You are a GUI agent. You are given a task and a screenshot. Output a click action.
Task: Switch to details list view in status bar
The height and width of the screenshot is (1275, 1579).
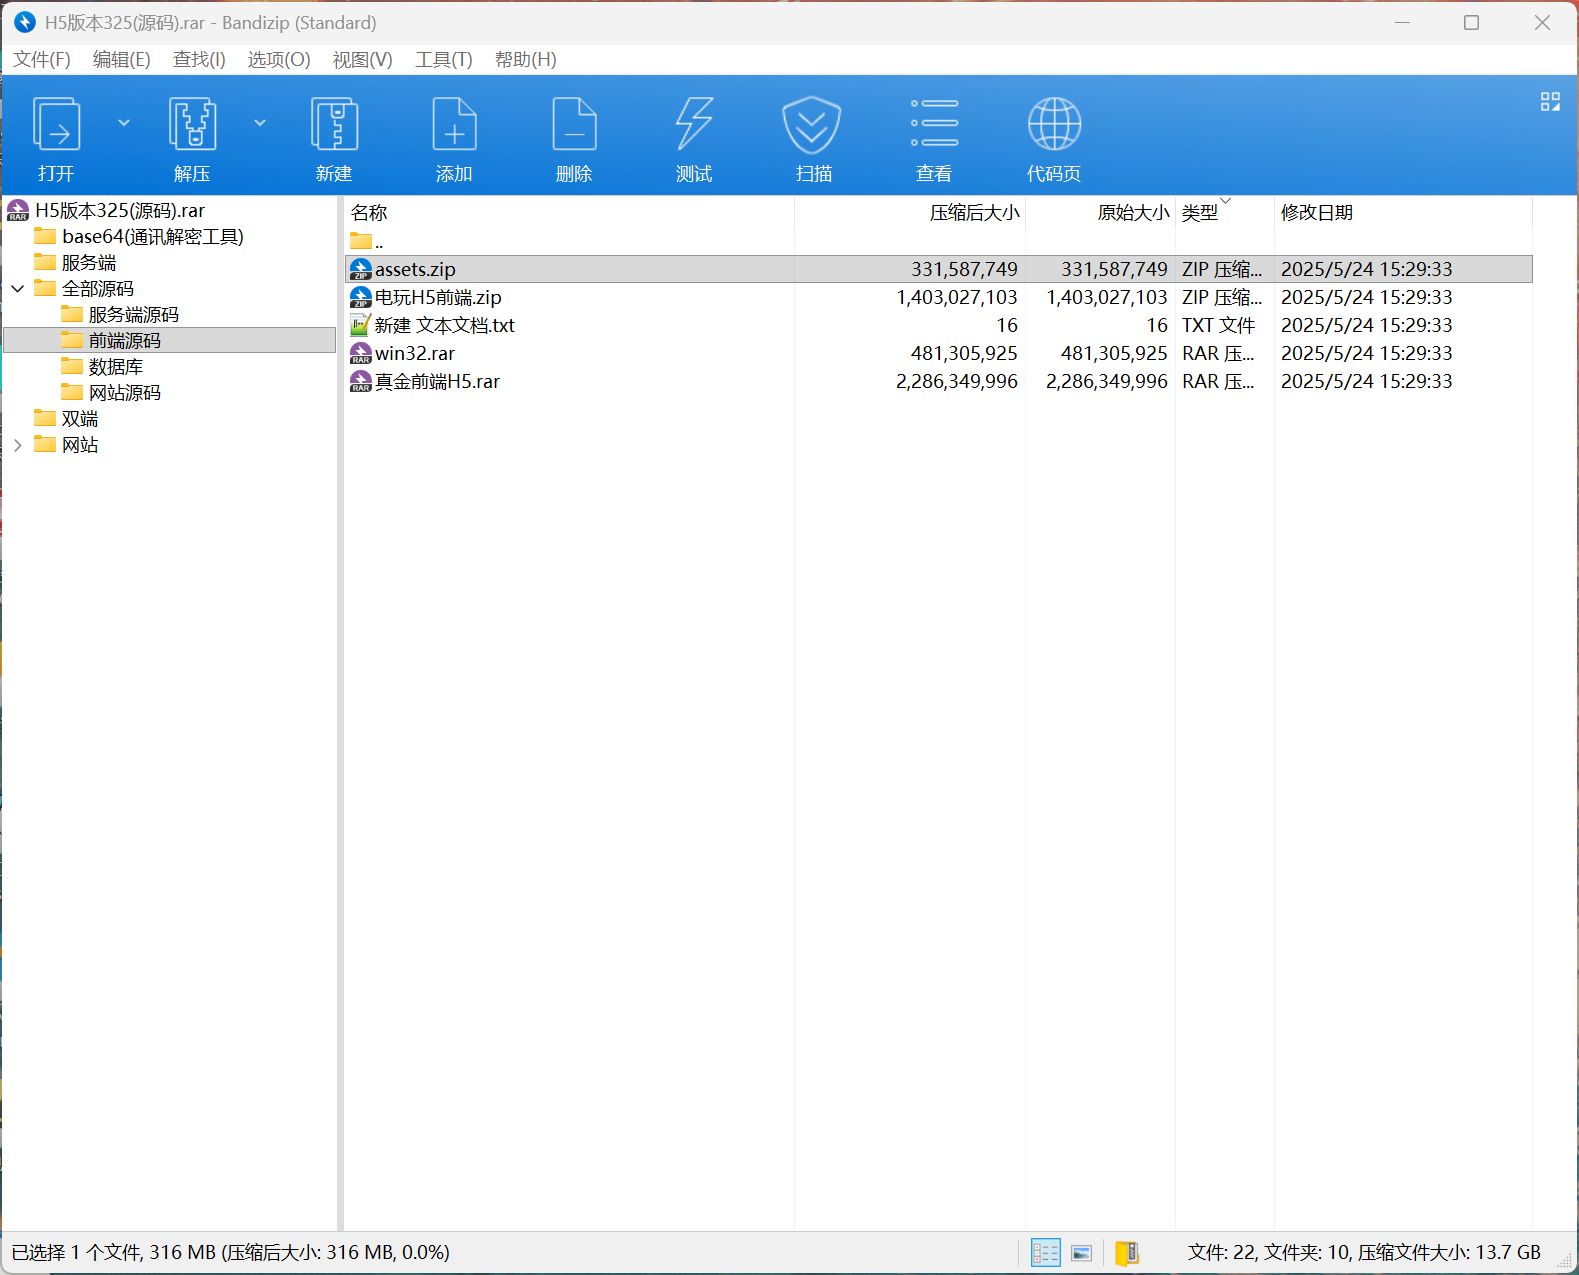[1045, 1253]
